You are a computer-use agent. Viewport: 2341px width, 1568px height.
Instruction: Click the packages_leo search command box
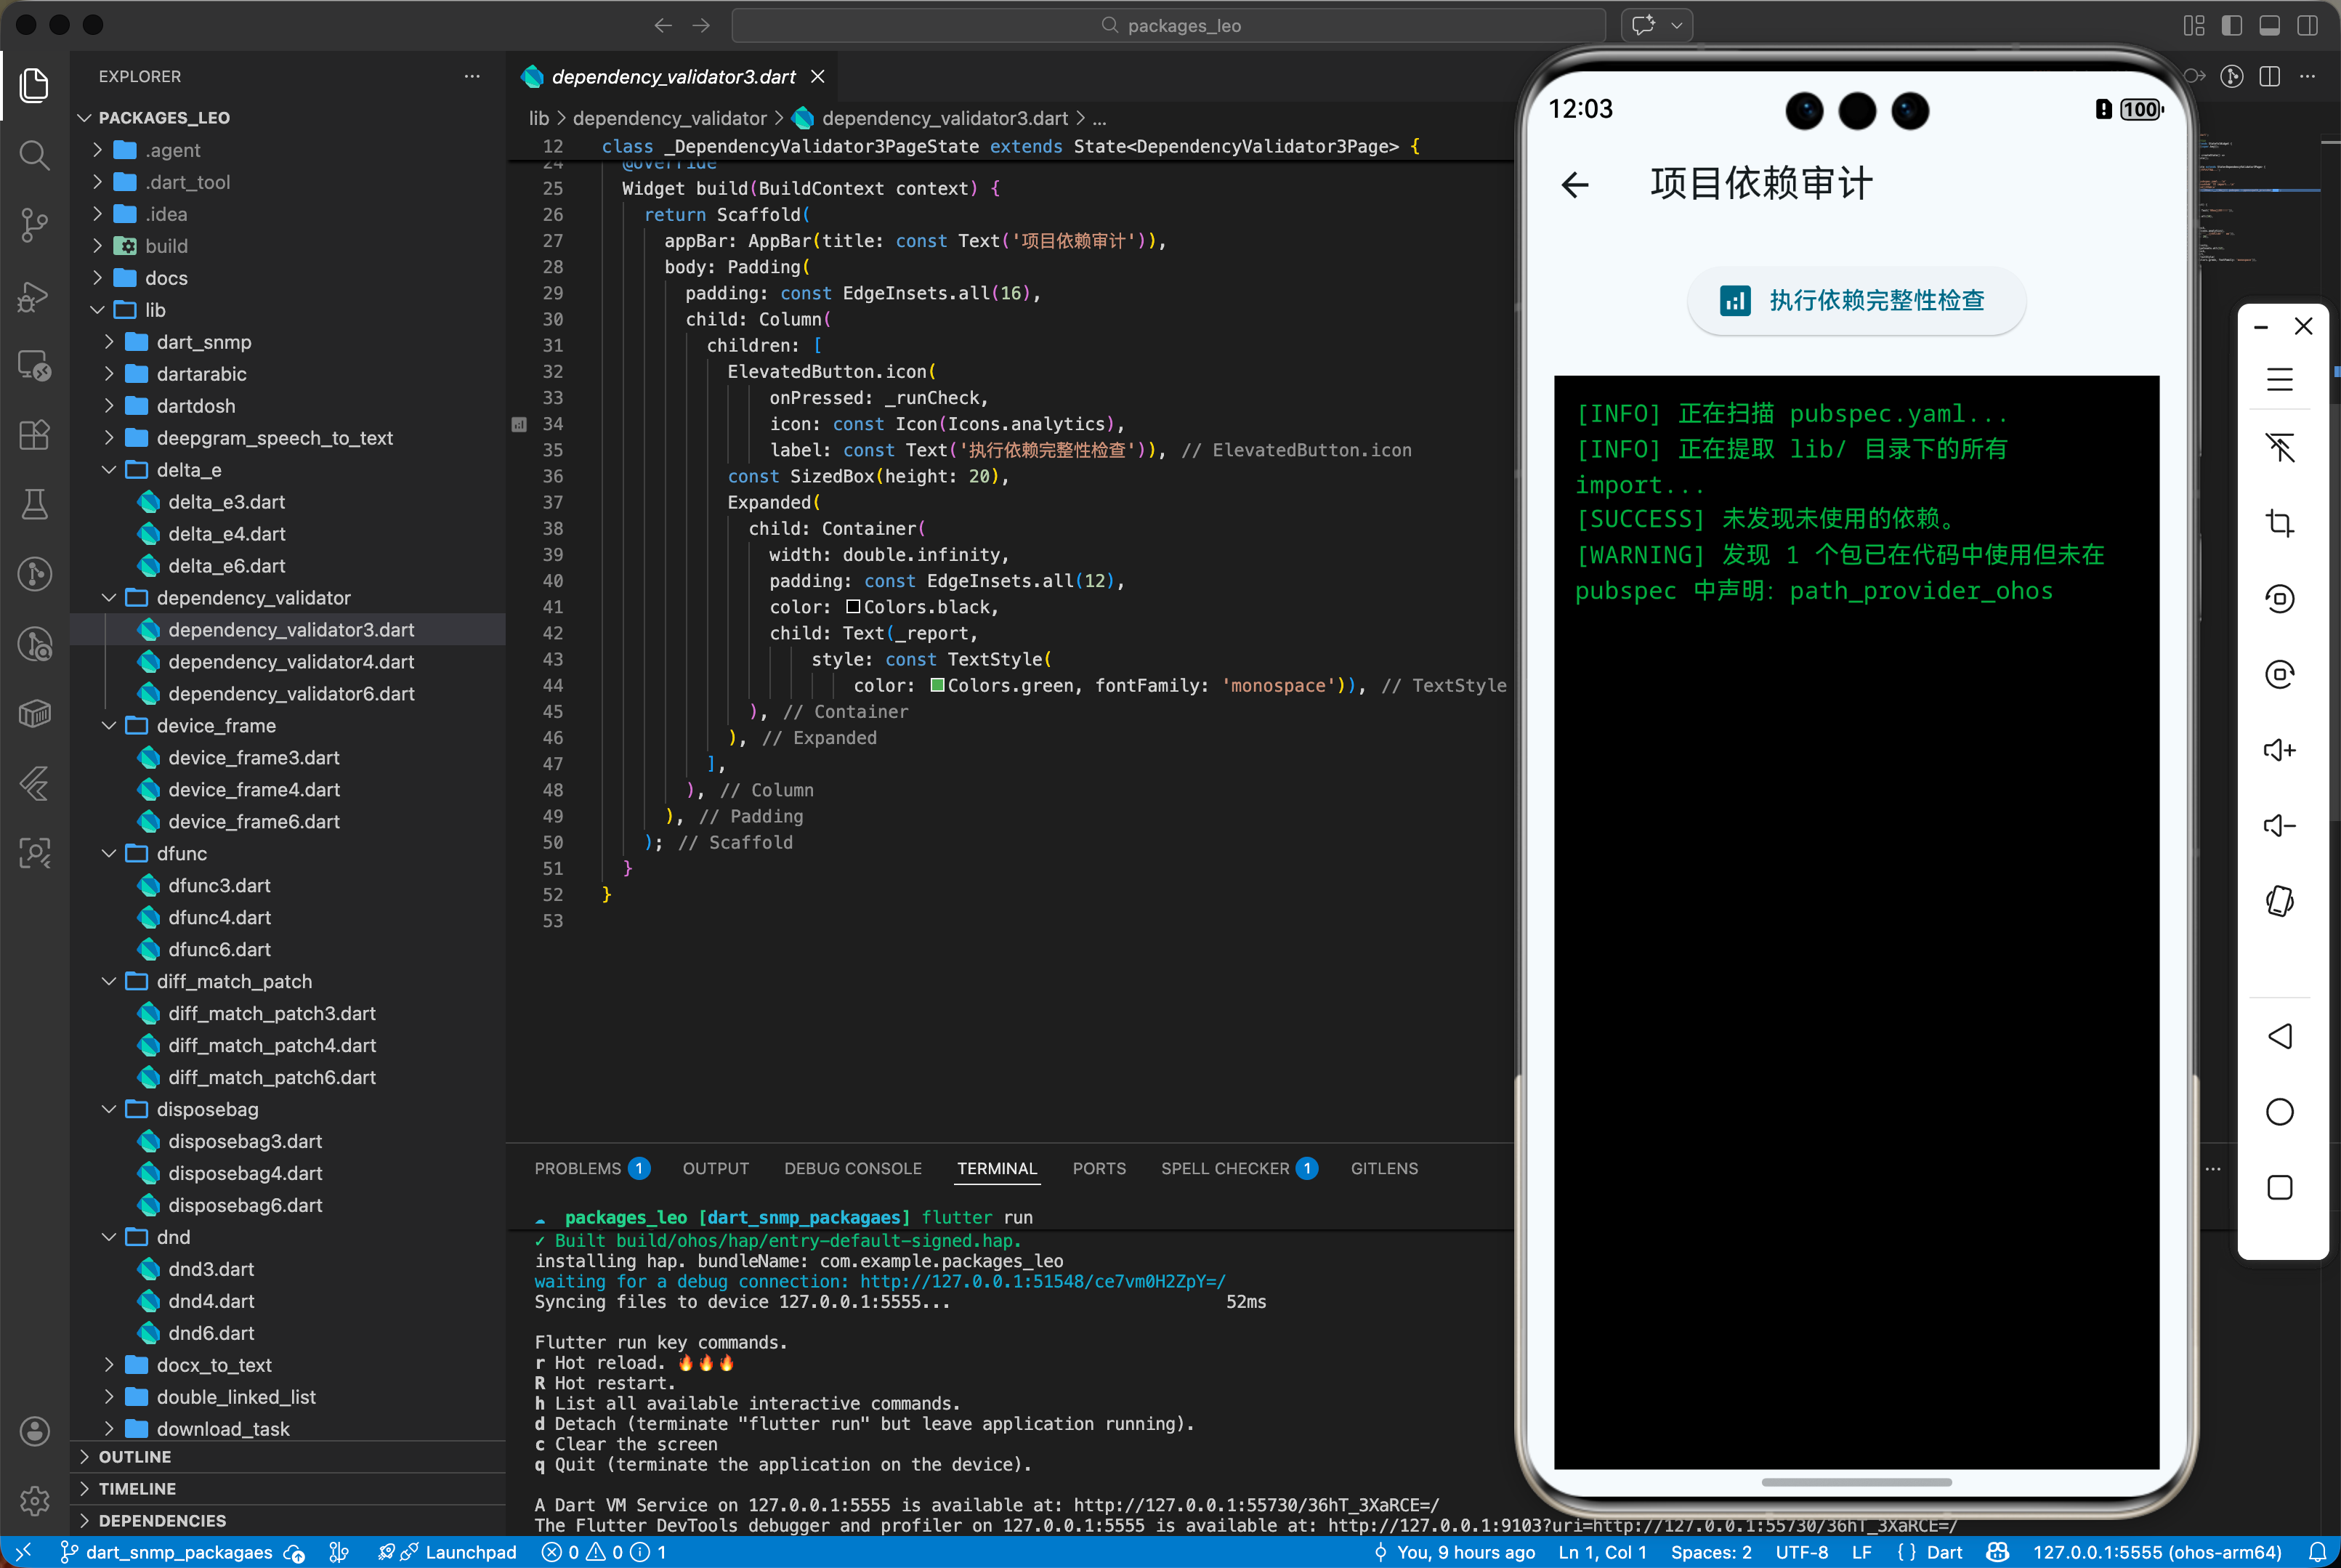1168,25
